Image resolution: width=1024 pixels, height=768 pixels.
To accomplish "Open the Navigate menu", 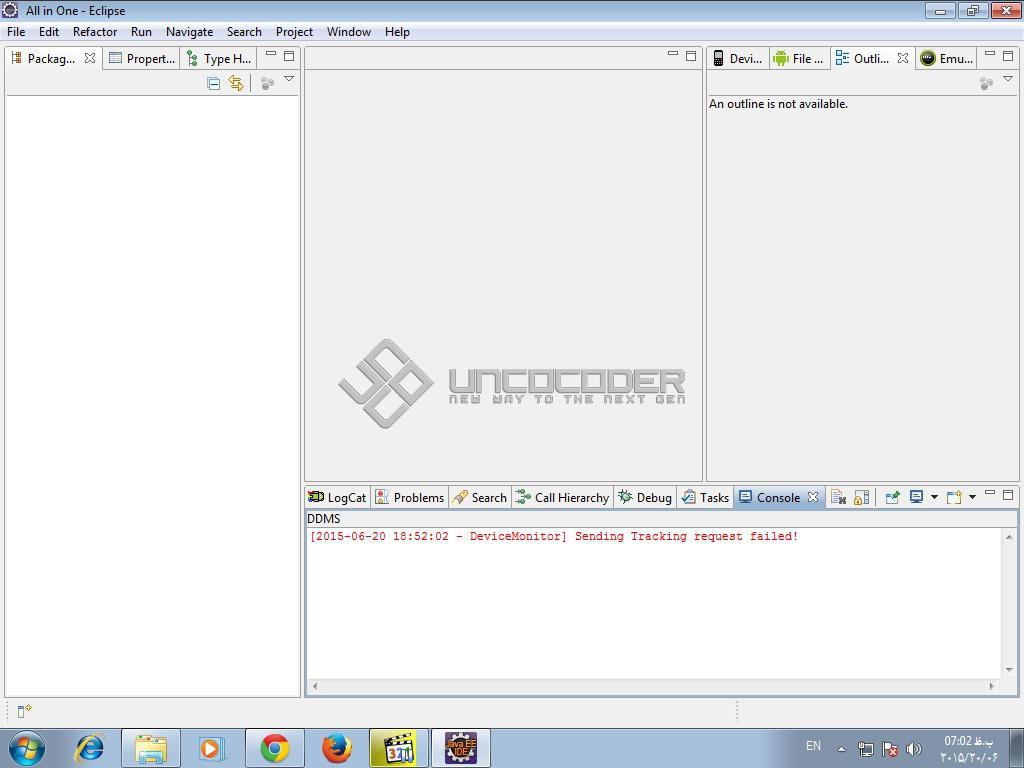I will pyautogui.click(x=189, y=31).
